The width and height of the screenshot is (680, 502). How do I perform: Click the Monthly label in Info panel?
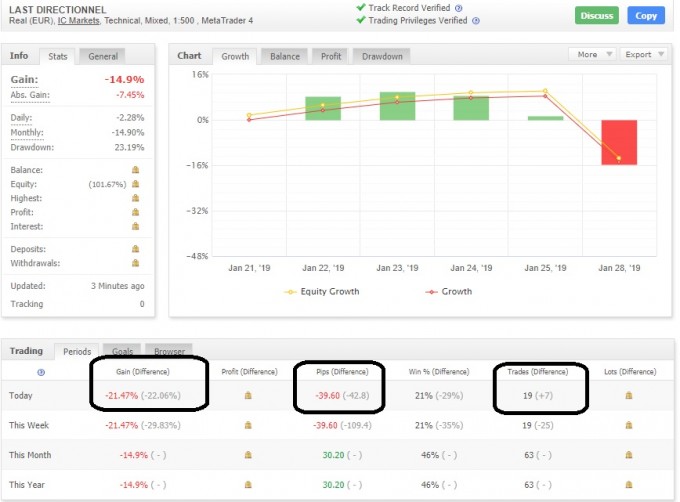[27, 133]
